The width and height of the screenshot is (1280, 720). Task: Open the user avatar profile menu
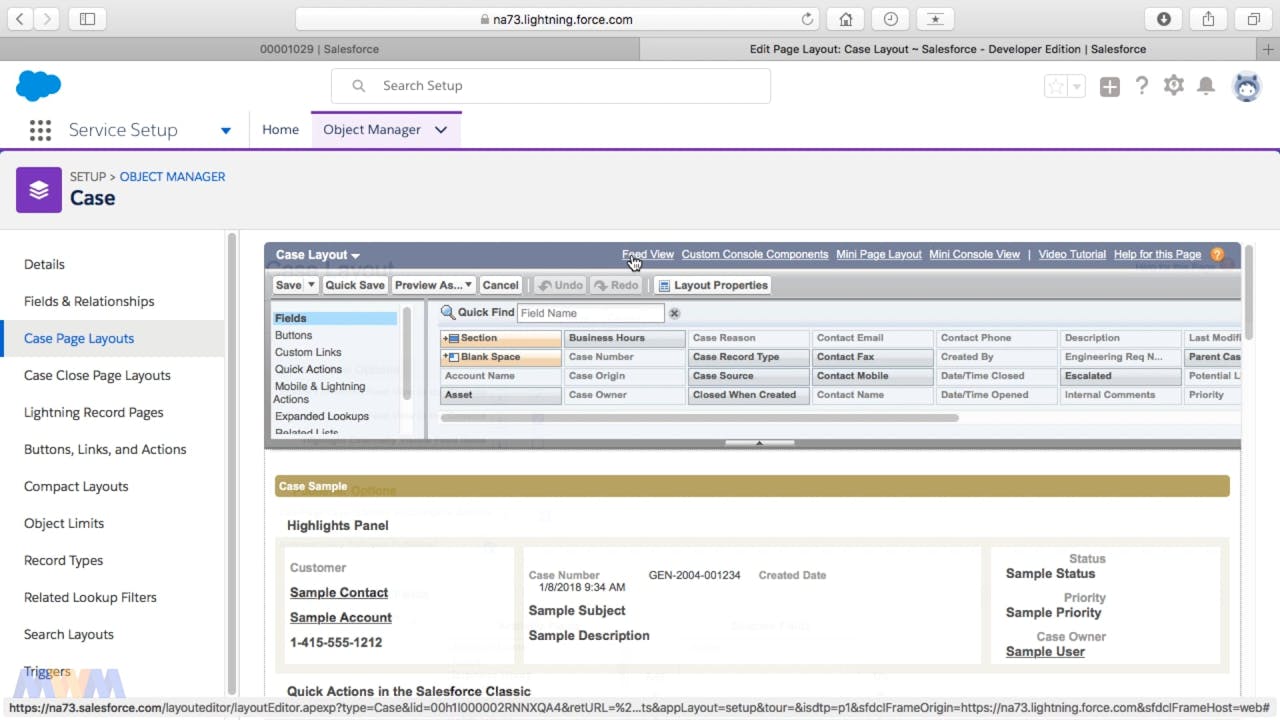click(x=1247, y=87)
